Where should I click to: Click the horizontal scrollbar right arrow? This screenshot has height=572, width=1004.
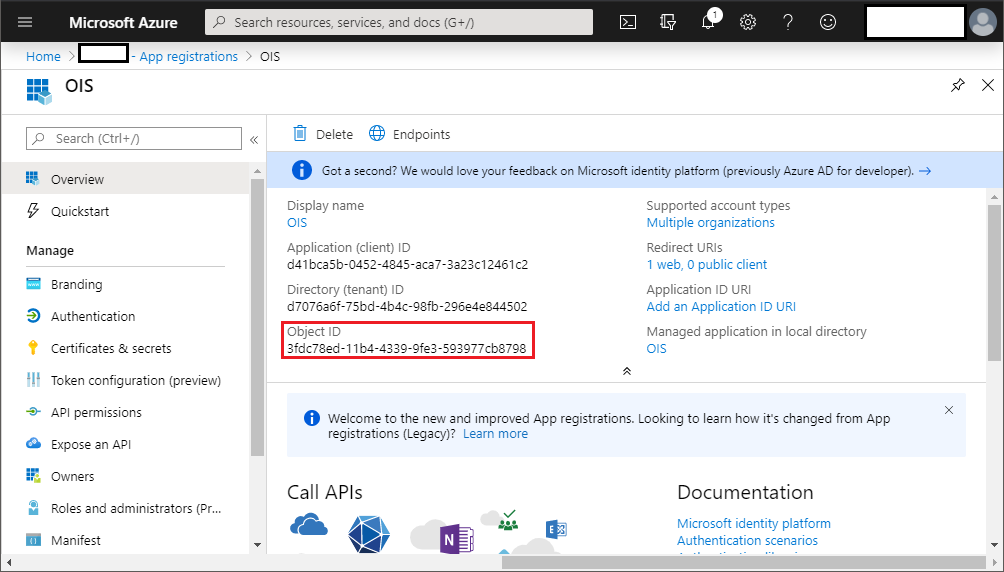click(x=994, y=562)
